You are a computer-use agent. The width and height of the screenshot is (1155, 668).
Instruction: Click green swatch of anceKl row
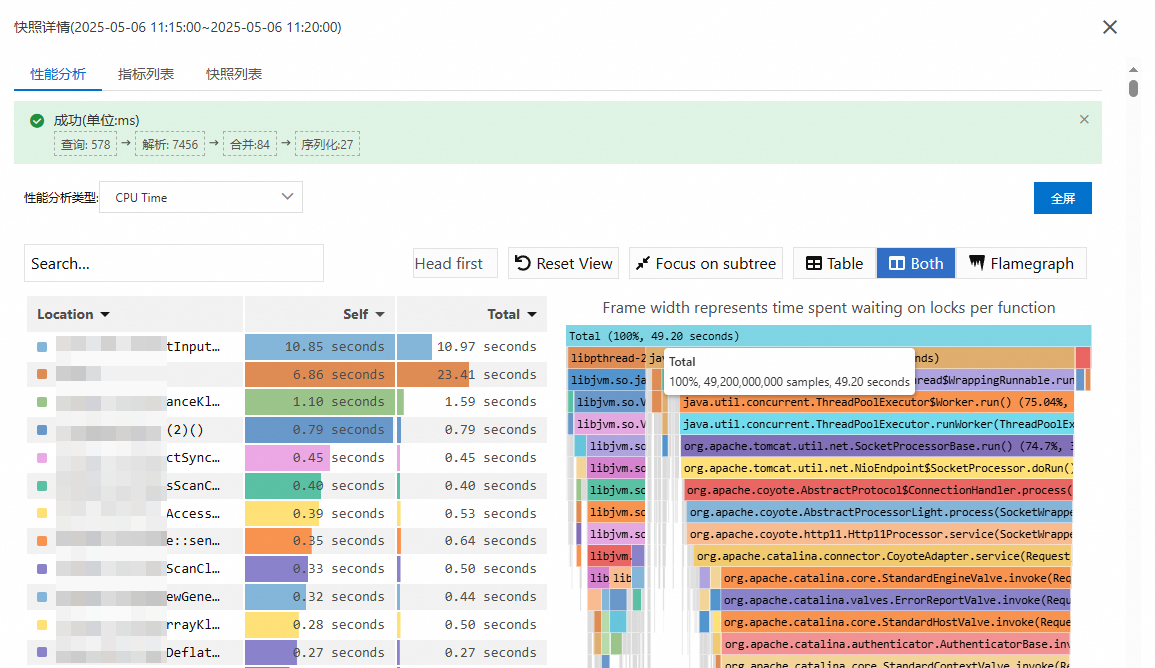pos(42,402)
